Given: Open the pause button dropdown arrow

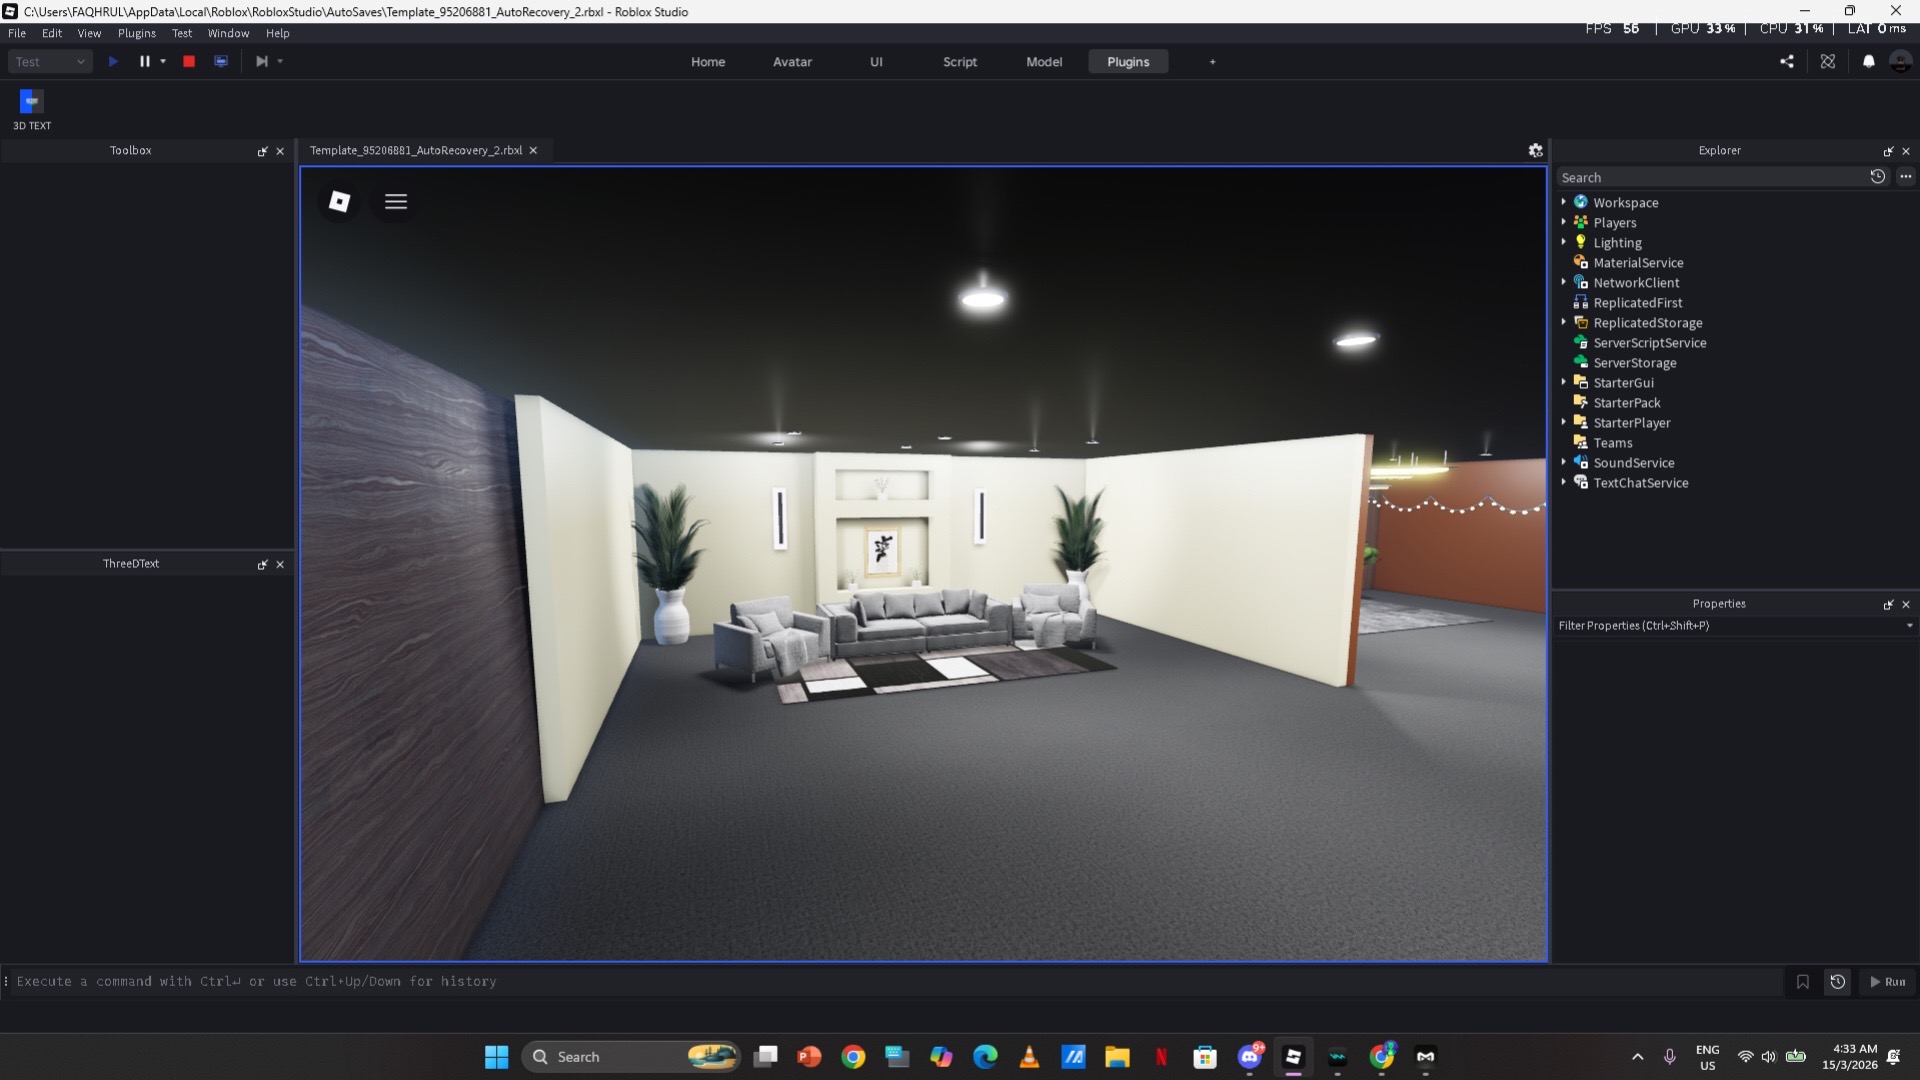Looking at the screenshot, I should [163, 61].
